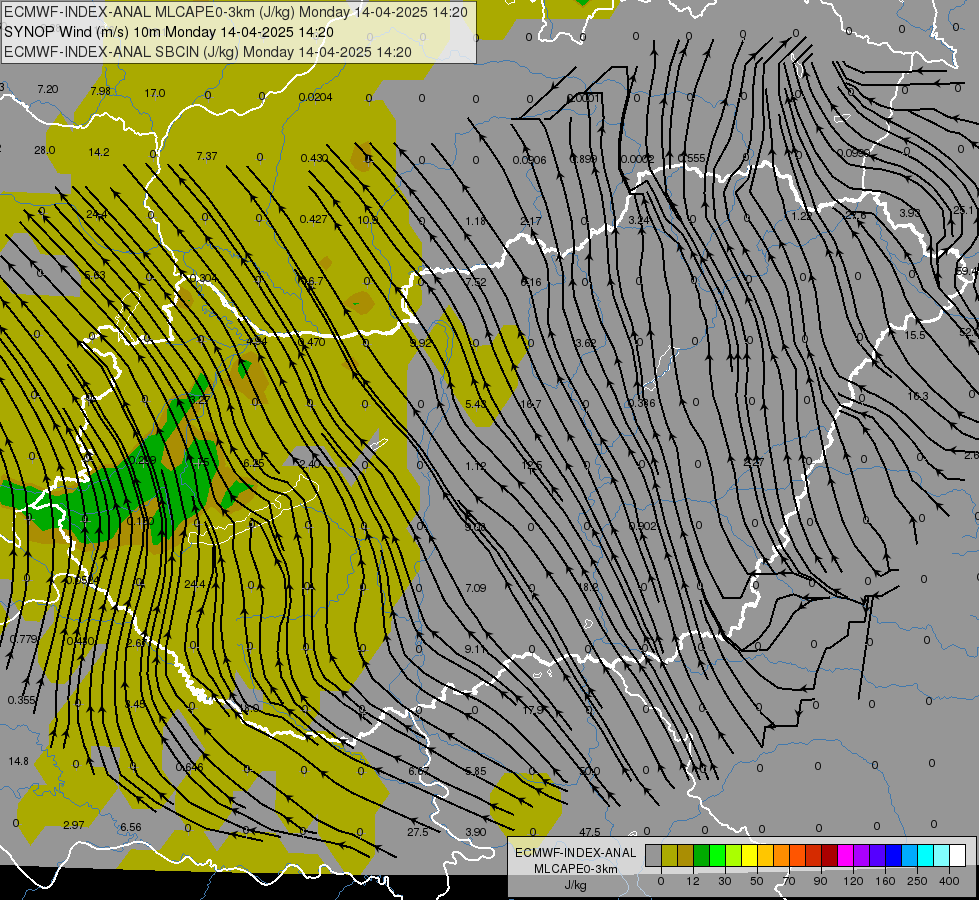The image size is (979, 900).
Task: Click the dark red legend swatch
Action: (830, 856)
